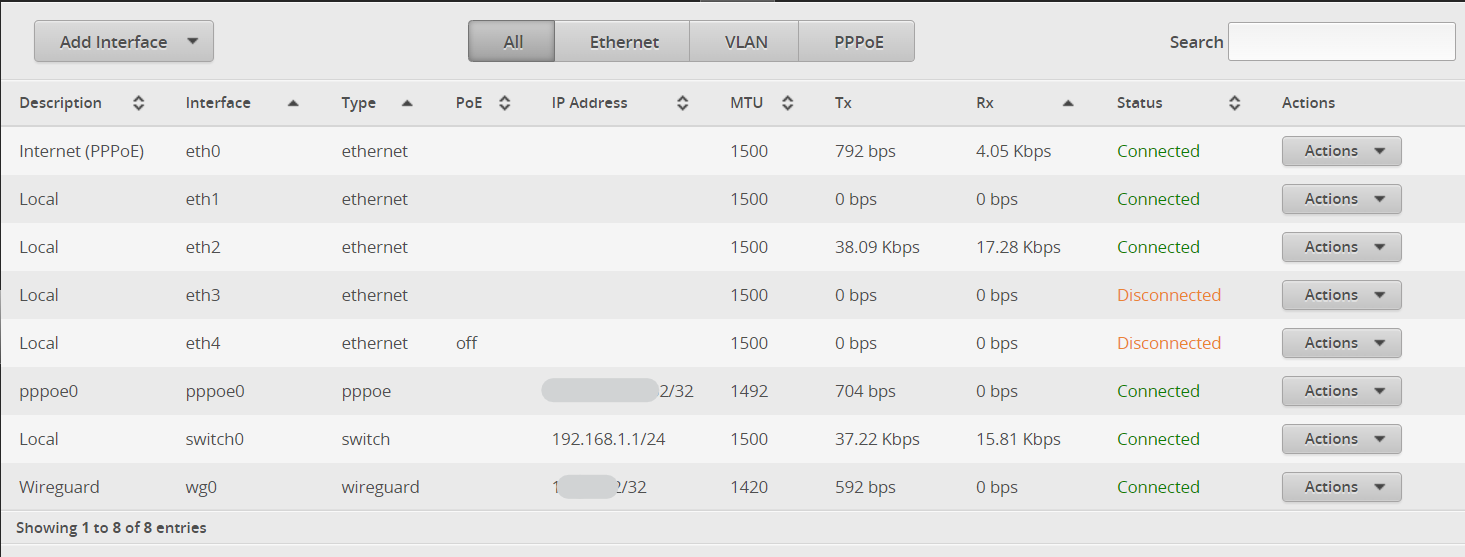Click Interface column sort arrow
The height and width of the screenshot is (557, 1465).
point(293,103)
